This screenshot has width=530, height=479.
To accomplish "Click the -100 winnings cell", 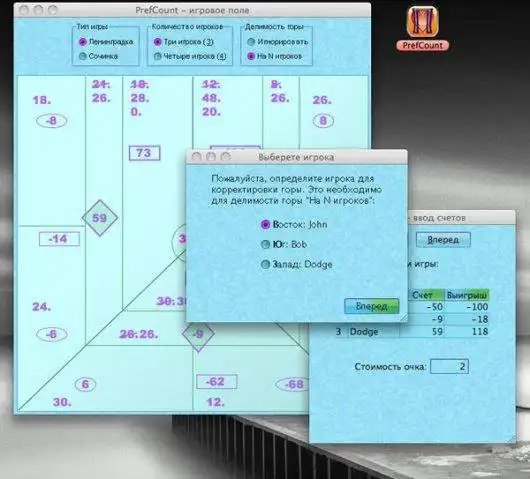I will click(467, 307).
